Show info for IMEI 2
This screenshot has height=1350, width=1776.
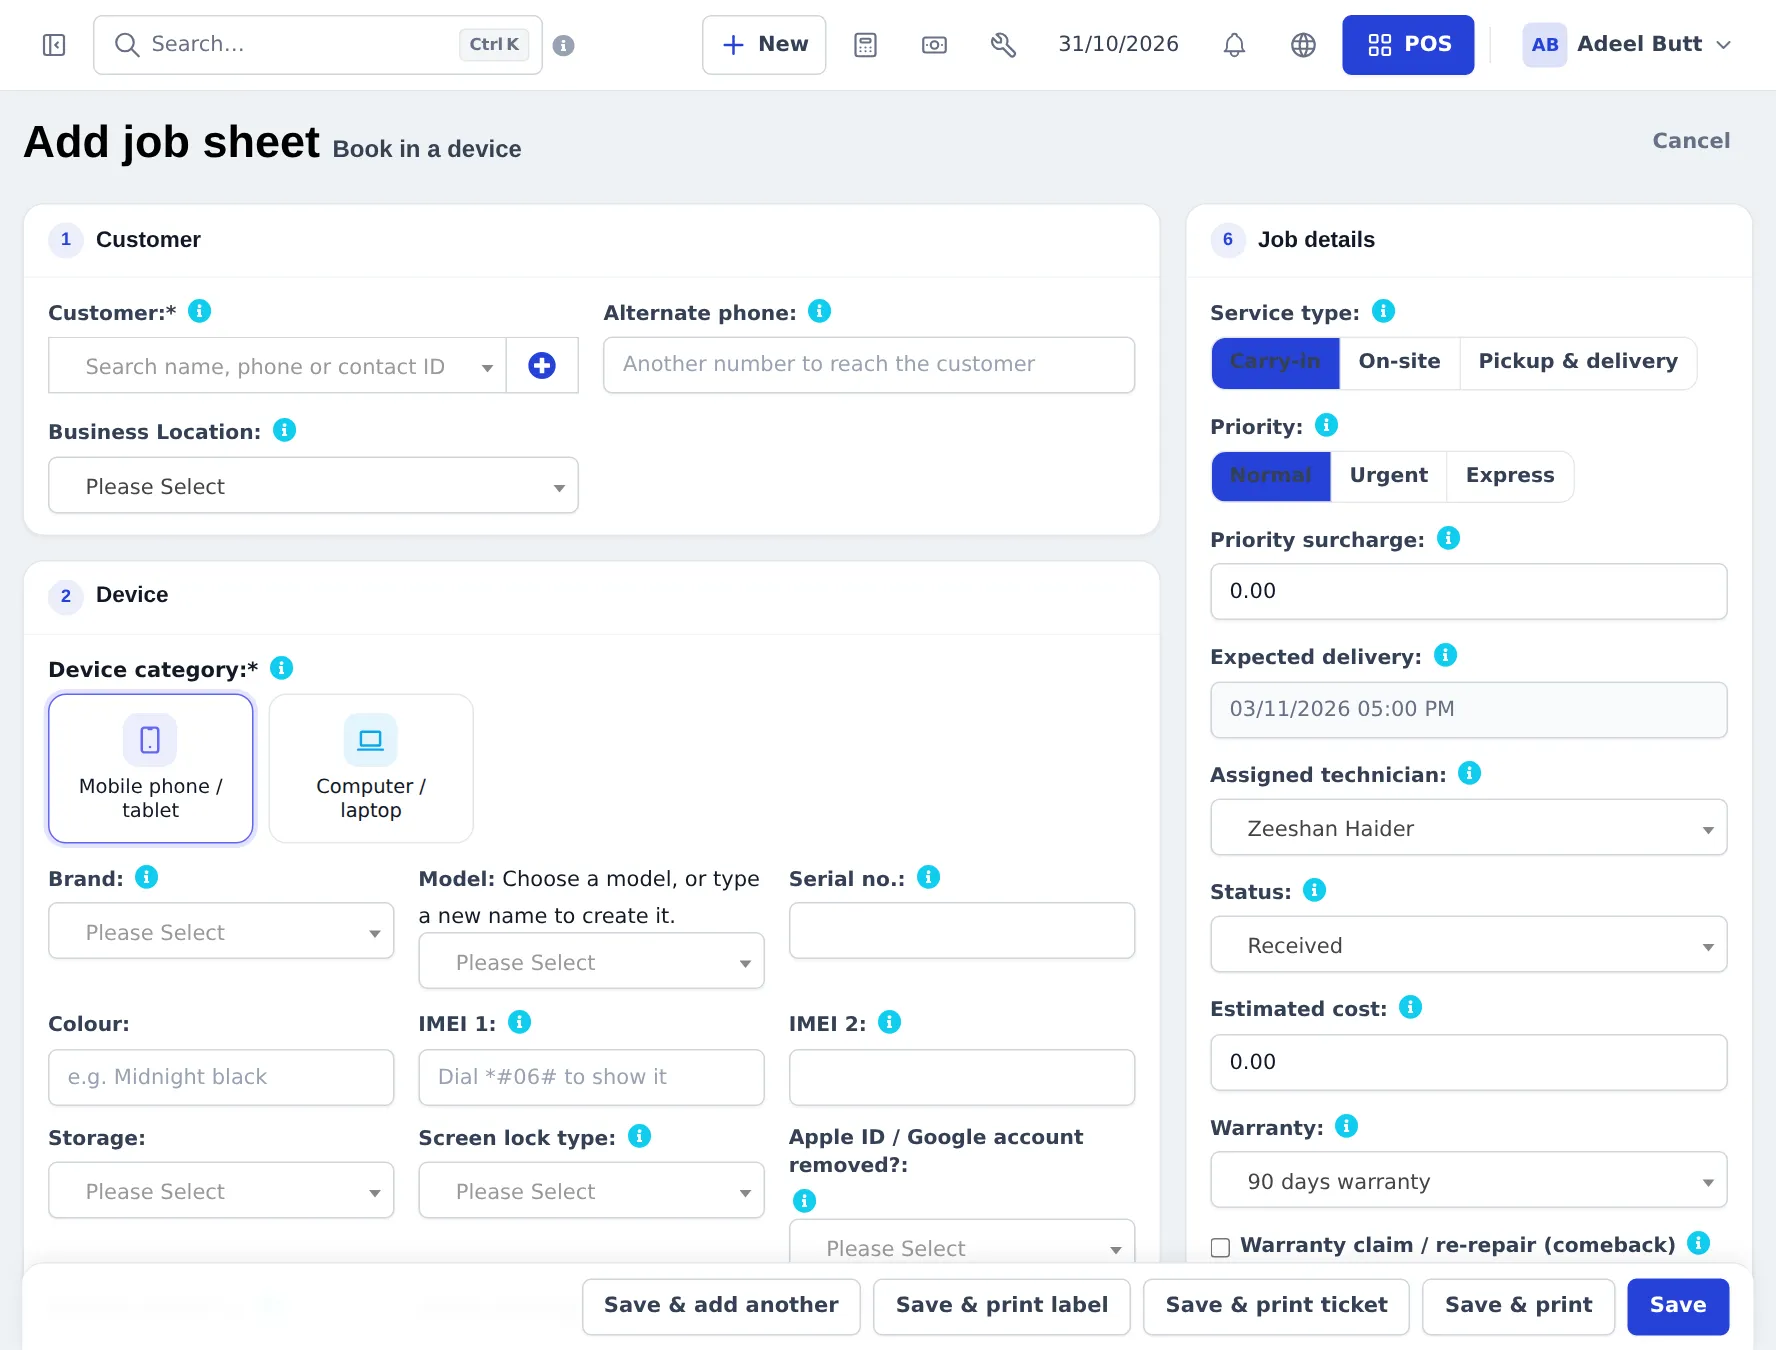click(890, 1022)
